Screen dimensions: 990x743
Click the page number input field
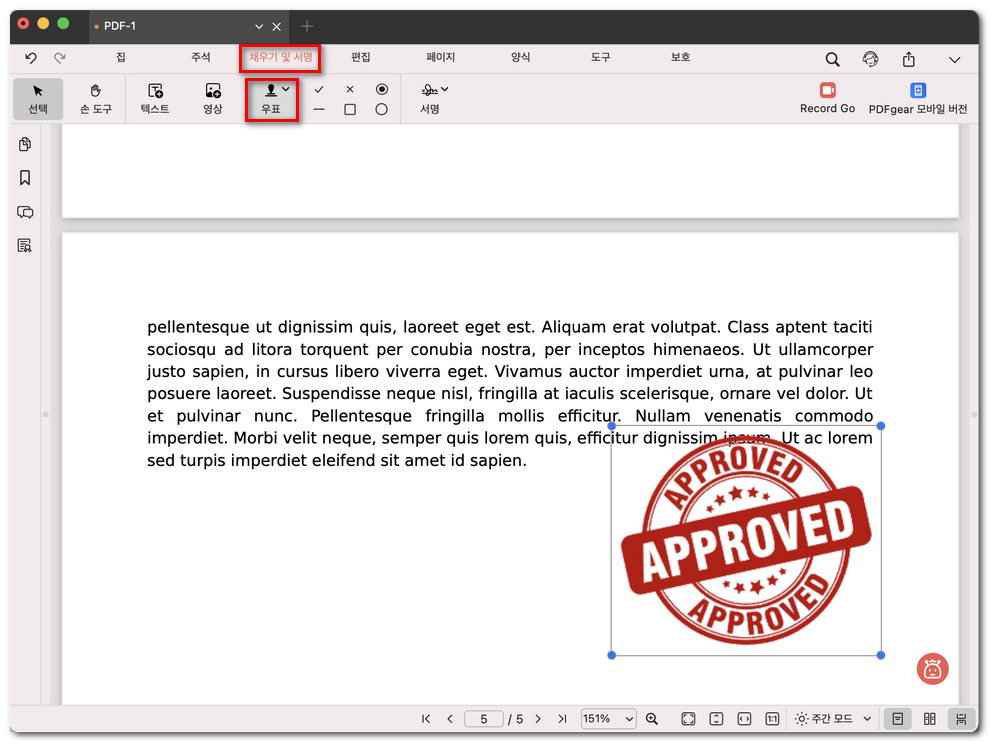pyautogui.click(x=485, y=719)
